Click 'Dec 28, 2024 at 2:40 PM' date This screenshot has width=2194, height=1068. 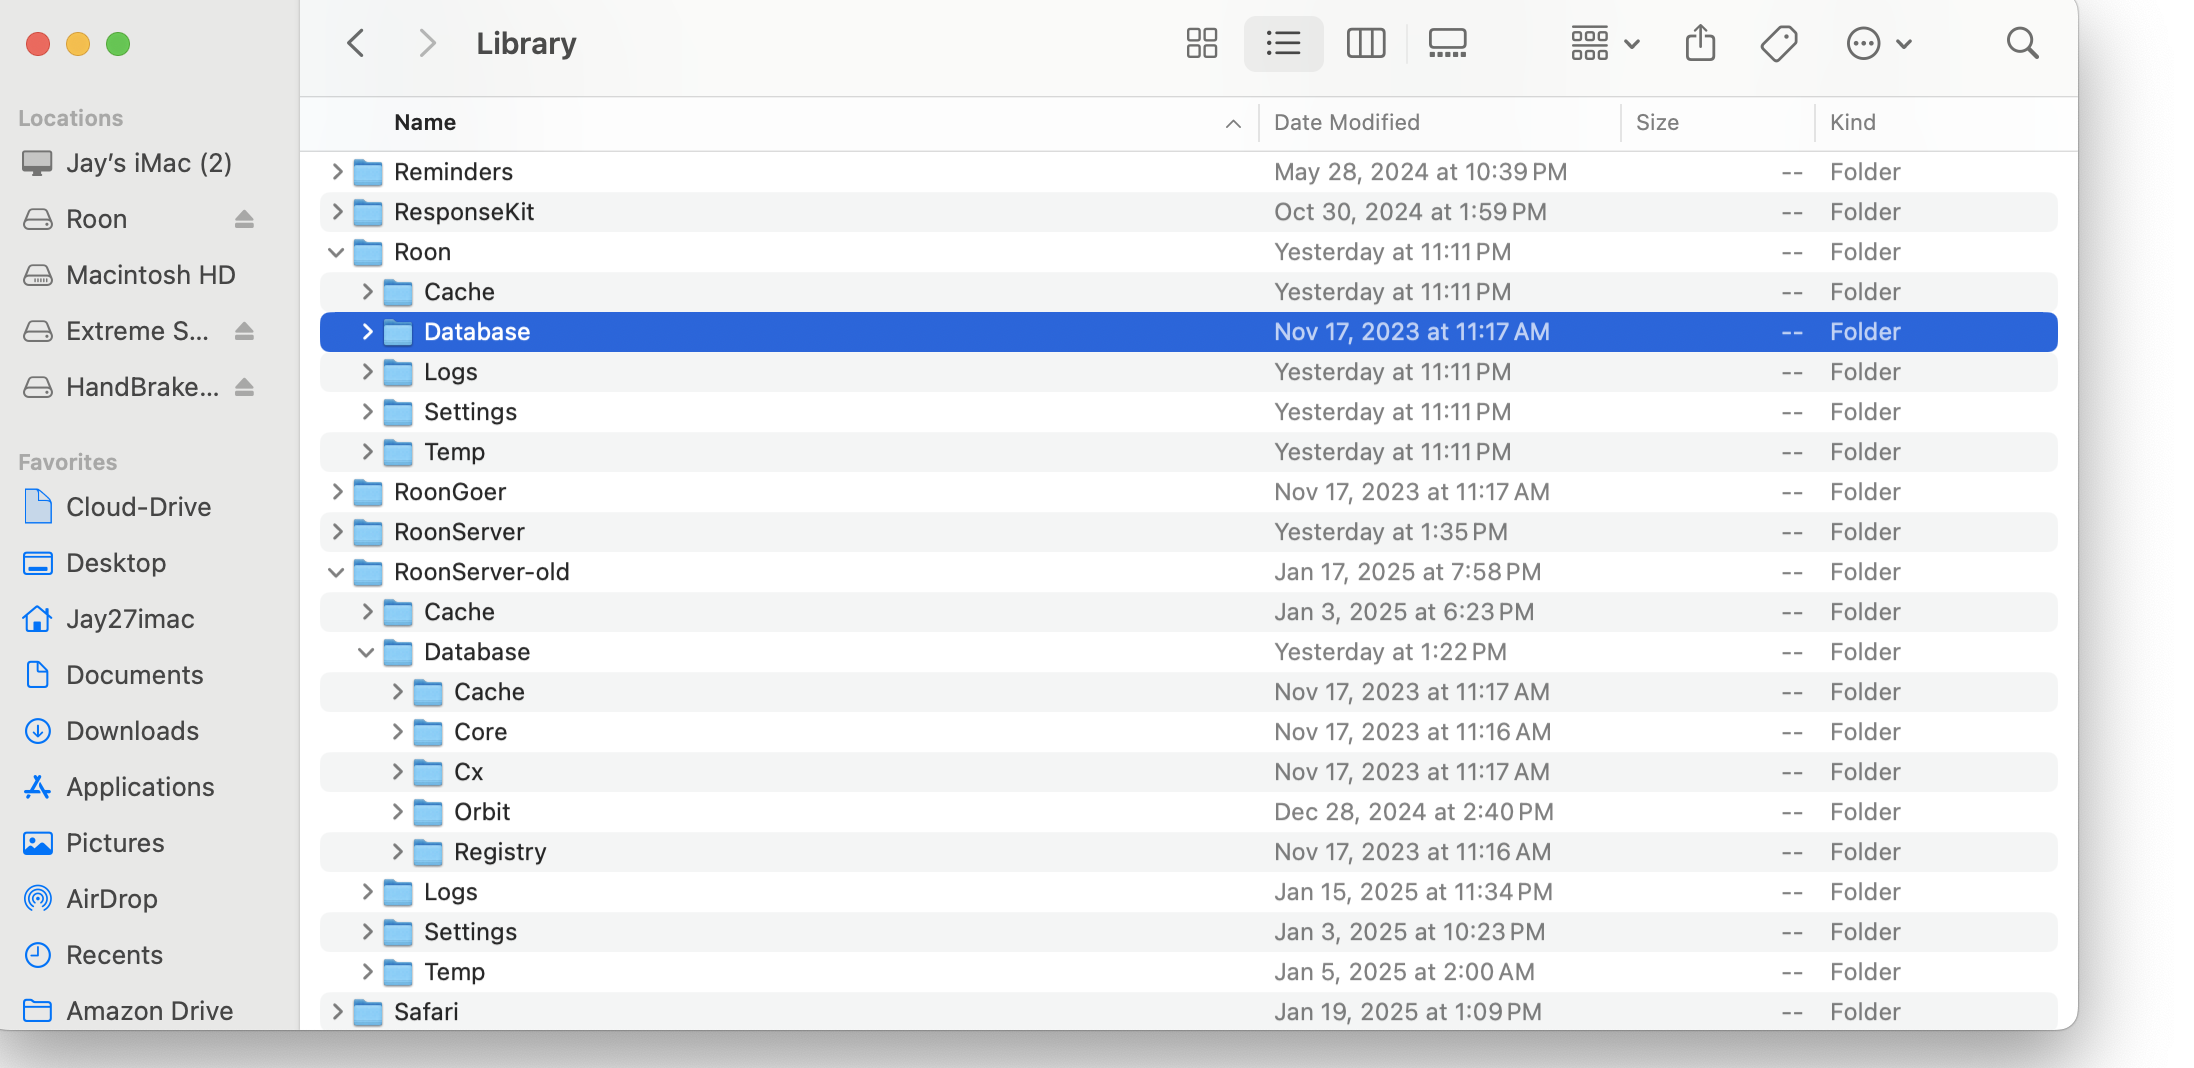(x=1414, y=812)
